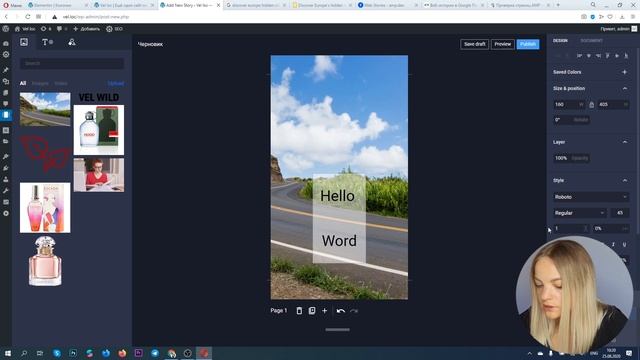The width and height of the screenshot is (640, 360).
Task: Open the shapes tab icon
Action: point(72,42)
